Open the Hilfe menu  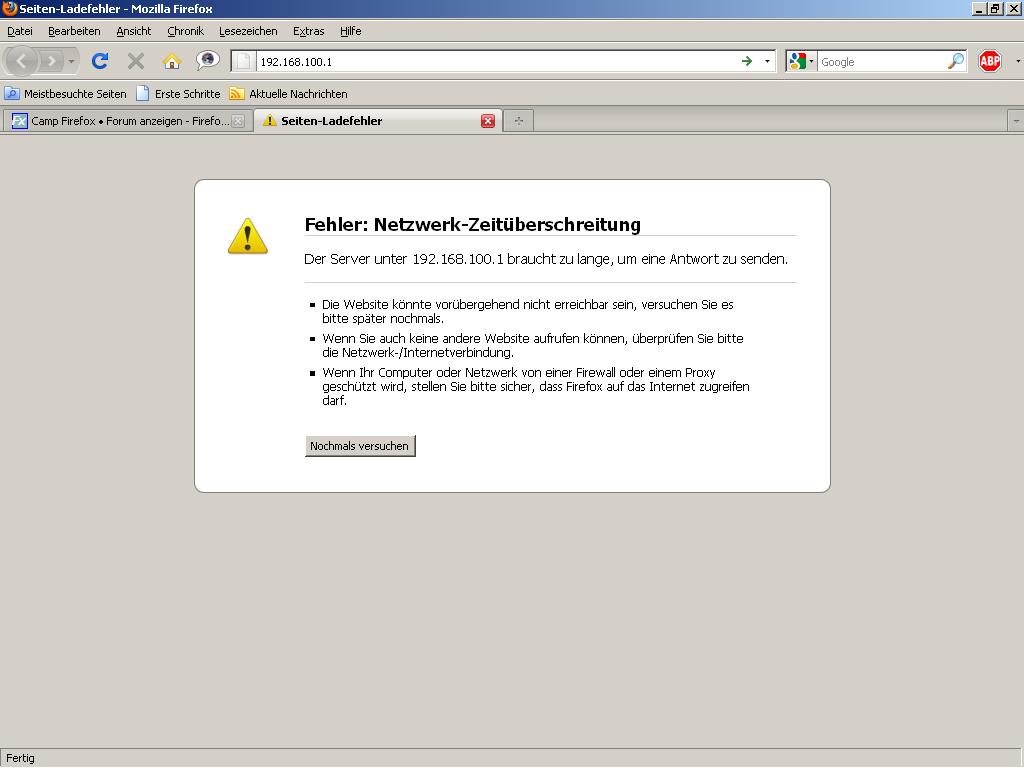pos(351,31)
